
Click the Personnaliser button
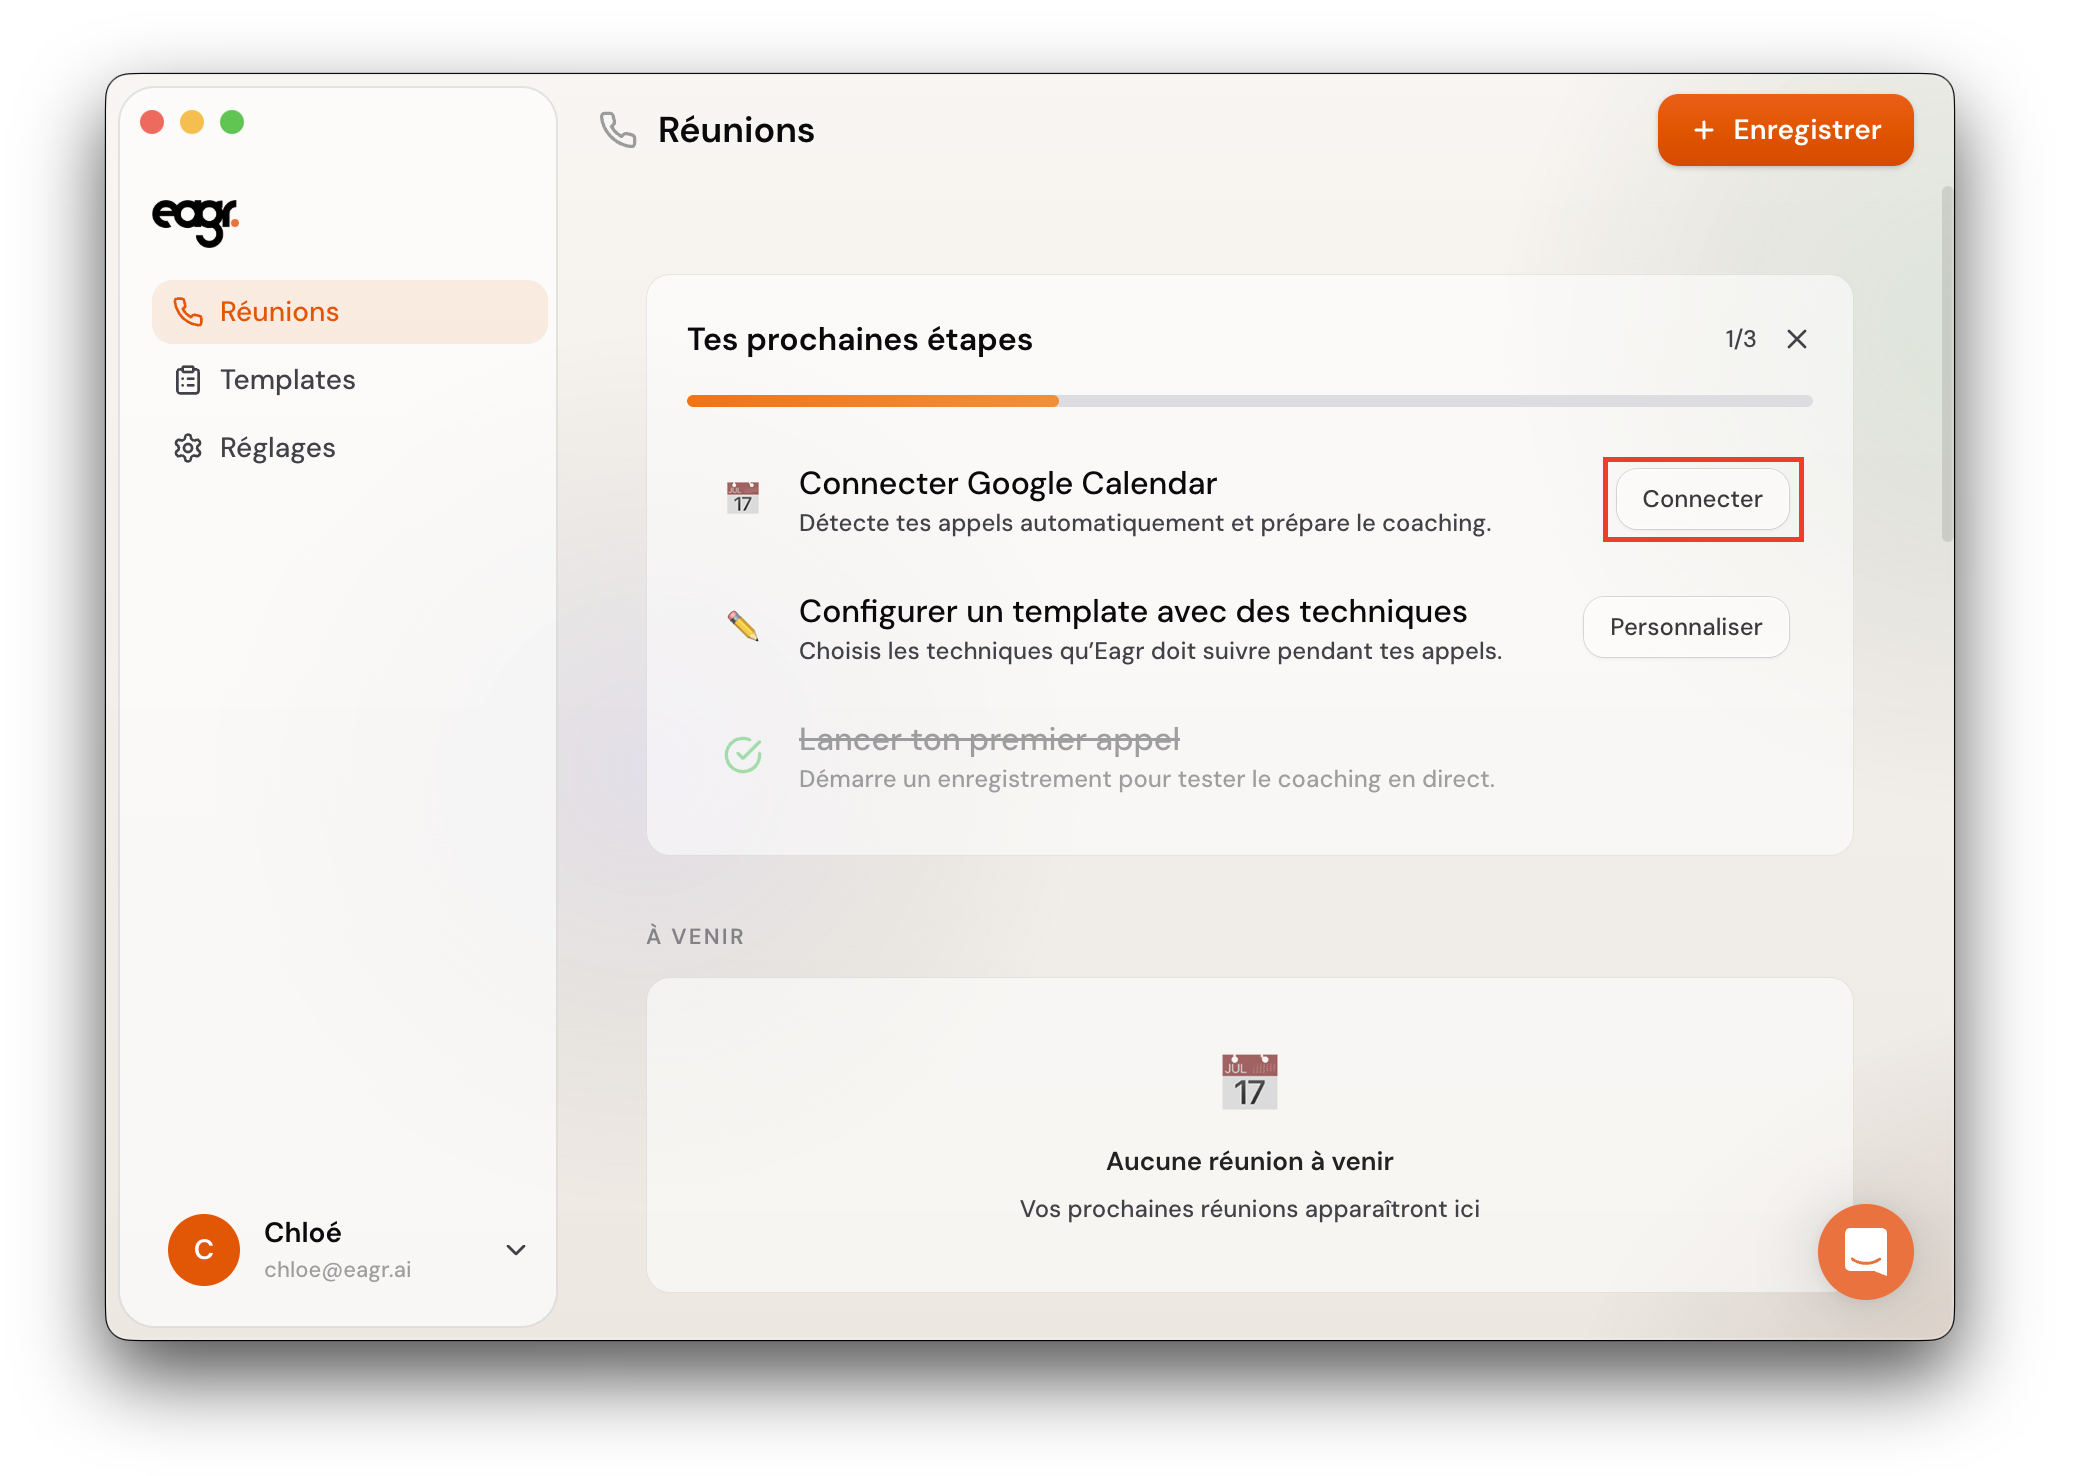1685,627
